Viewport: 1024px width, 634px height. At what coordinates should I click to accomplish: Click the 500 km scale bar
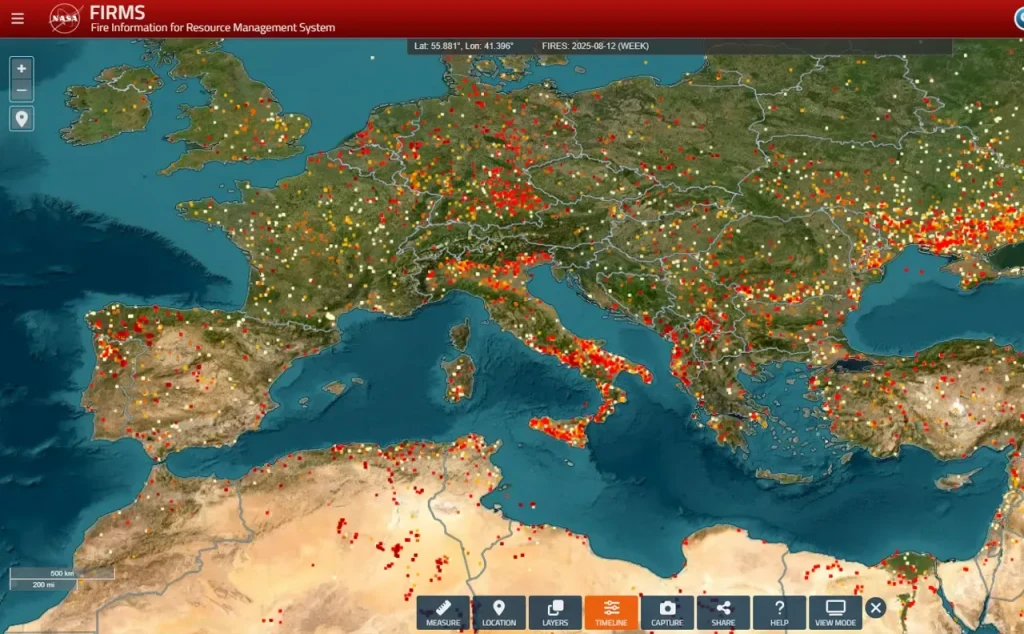(x=62, y=574)
